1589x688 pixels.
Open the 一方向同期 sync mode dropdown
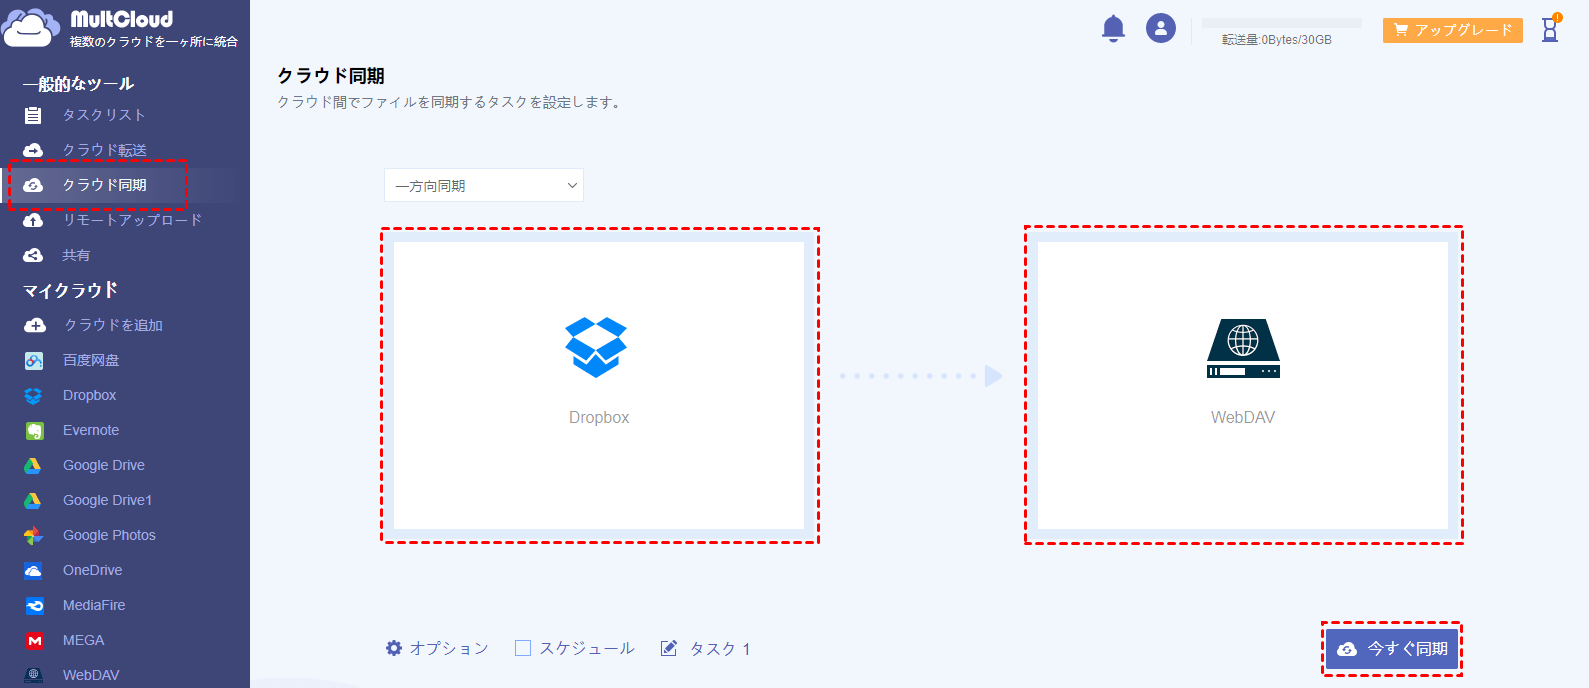point(484,185)
